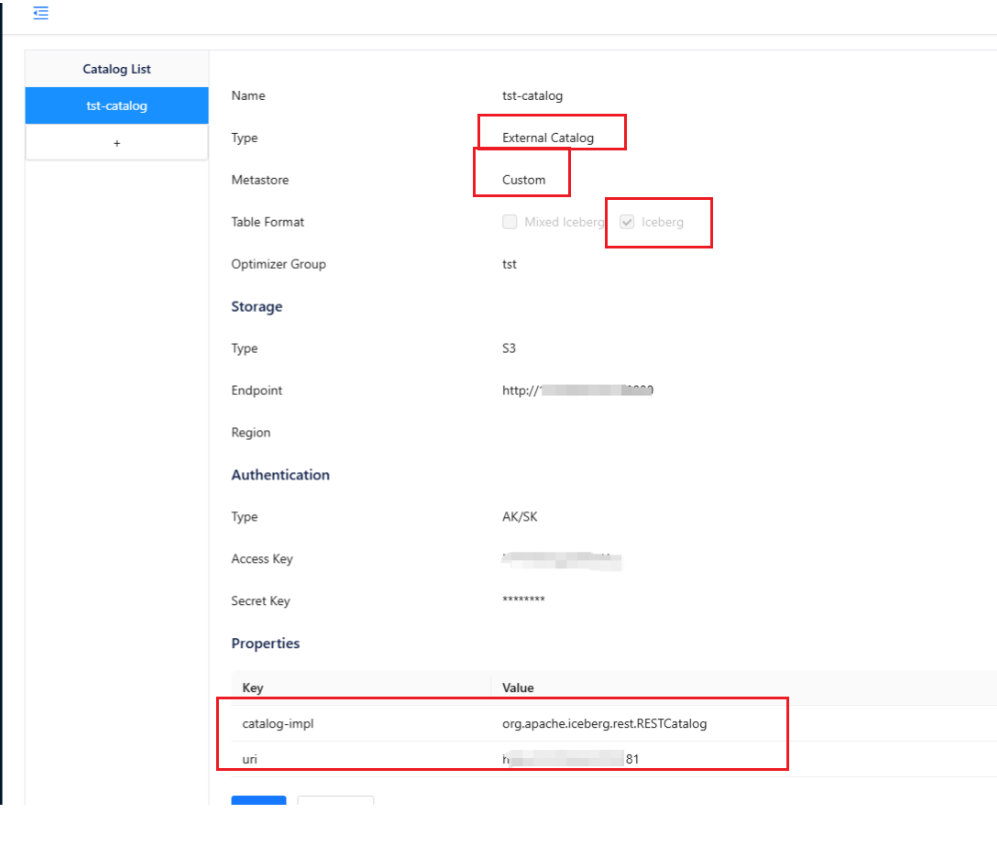The image size is (997, 842).
Task: Click the blue button below the properties table
Action: click(259, 800)
